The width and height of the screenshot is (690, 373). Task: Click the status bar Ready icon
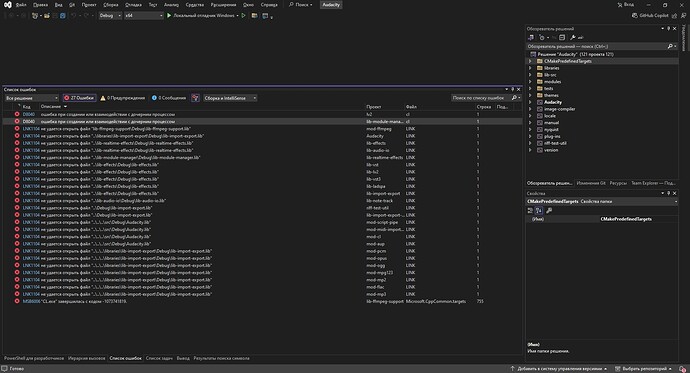tap(4, 369)
